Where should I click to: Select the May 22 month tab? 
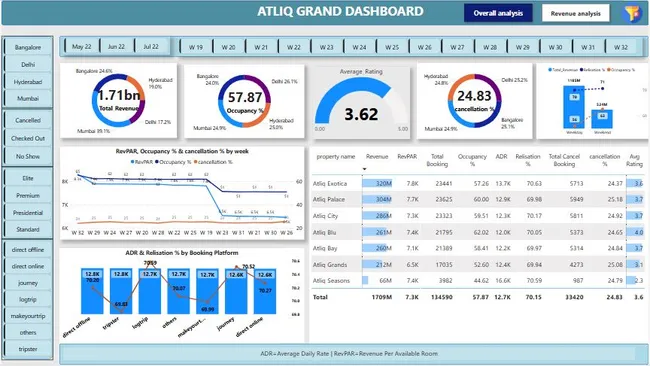click(82, 46)
